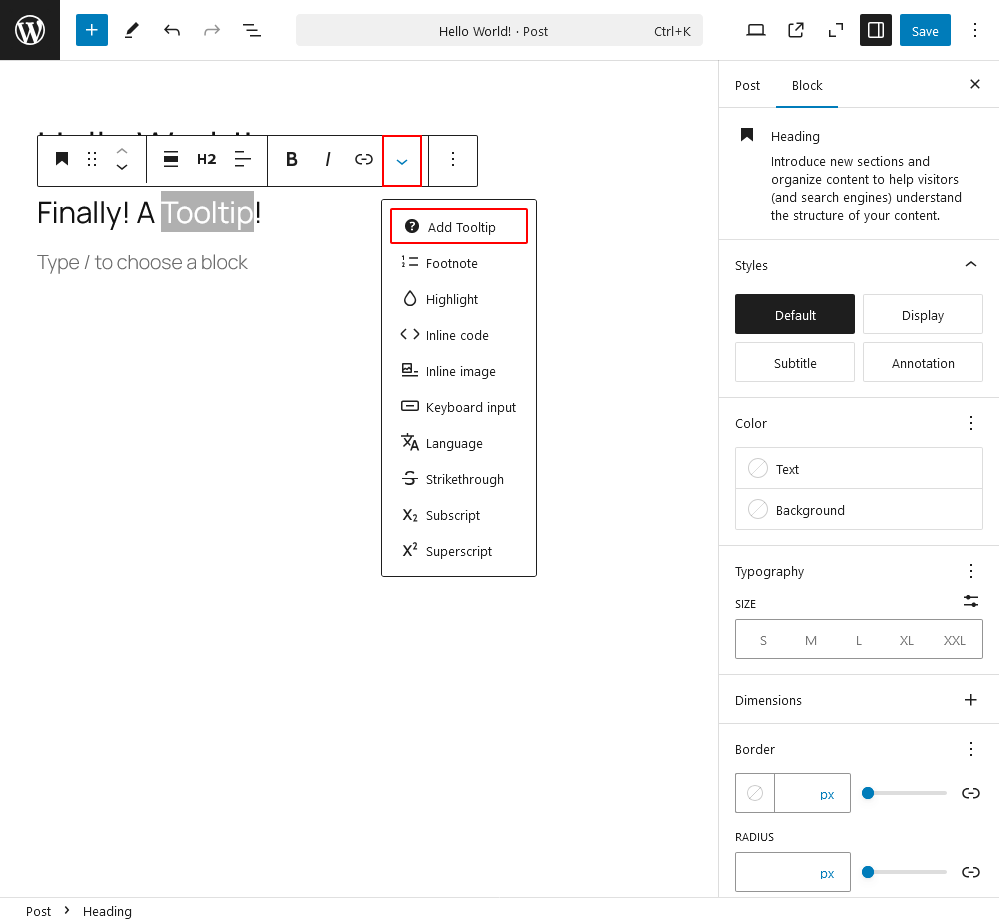Choose Language from format menu

coord(459,443)
